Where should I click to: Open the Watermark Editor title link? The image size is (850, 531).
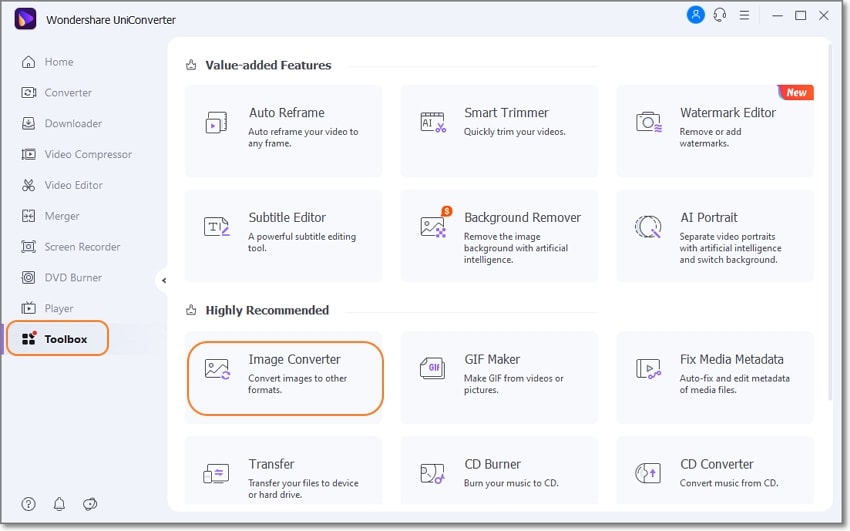(x=727, y=113)
